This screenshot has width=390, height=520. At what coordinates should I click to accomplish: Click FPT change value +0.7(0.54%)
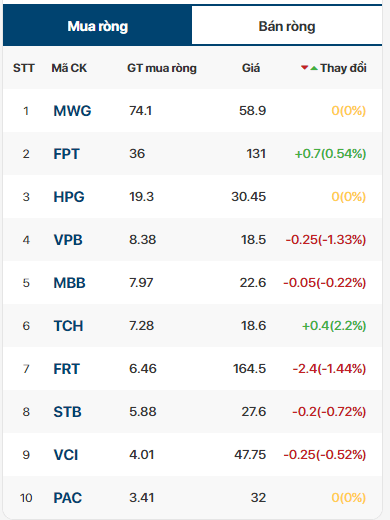point(330,154)
